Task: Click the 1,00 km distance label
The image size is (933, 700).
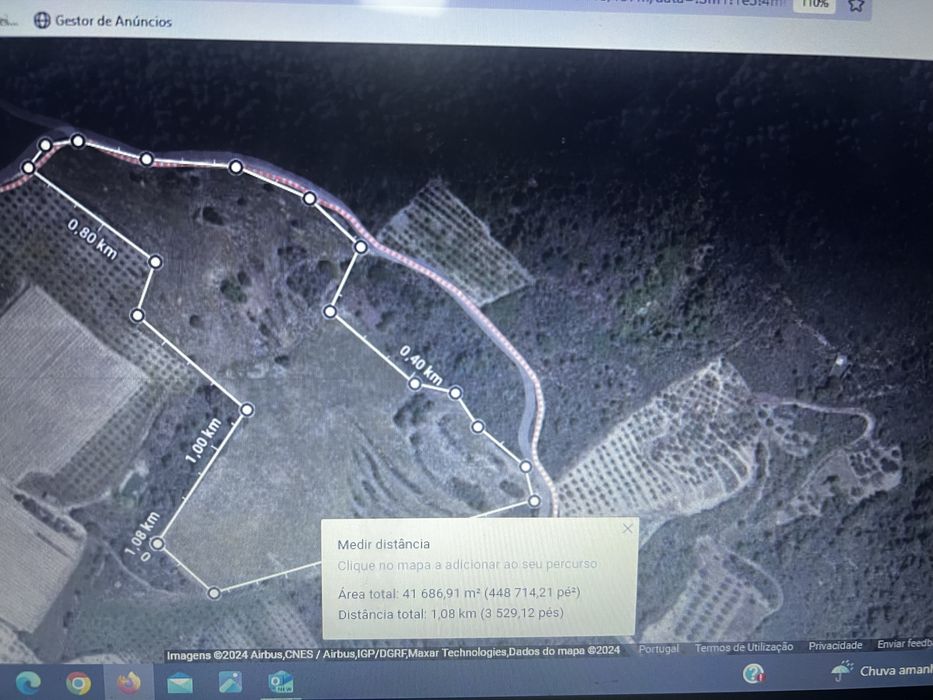Action: tap(203, 441)
